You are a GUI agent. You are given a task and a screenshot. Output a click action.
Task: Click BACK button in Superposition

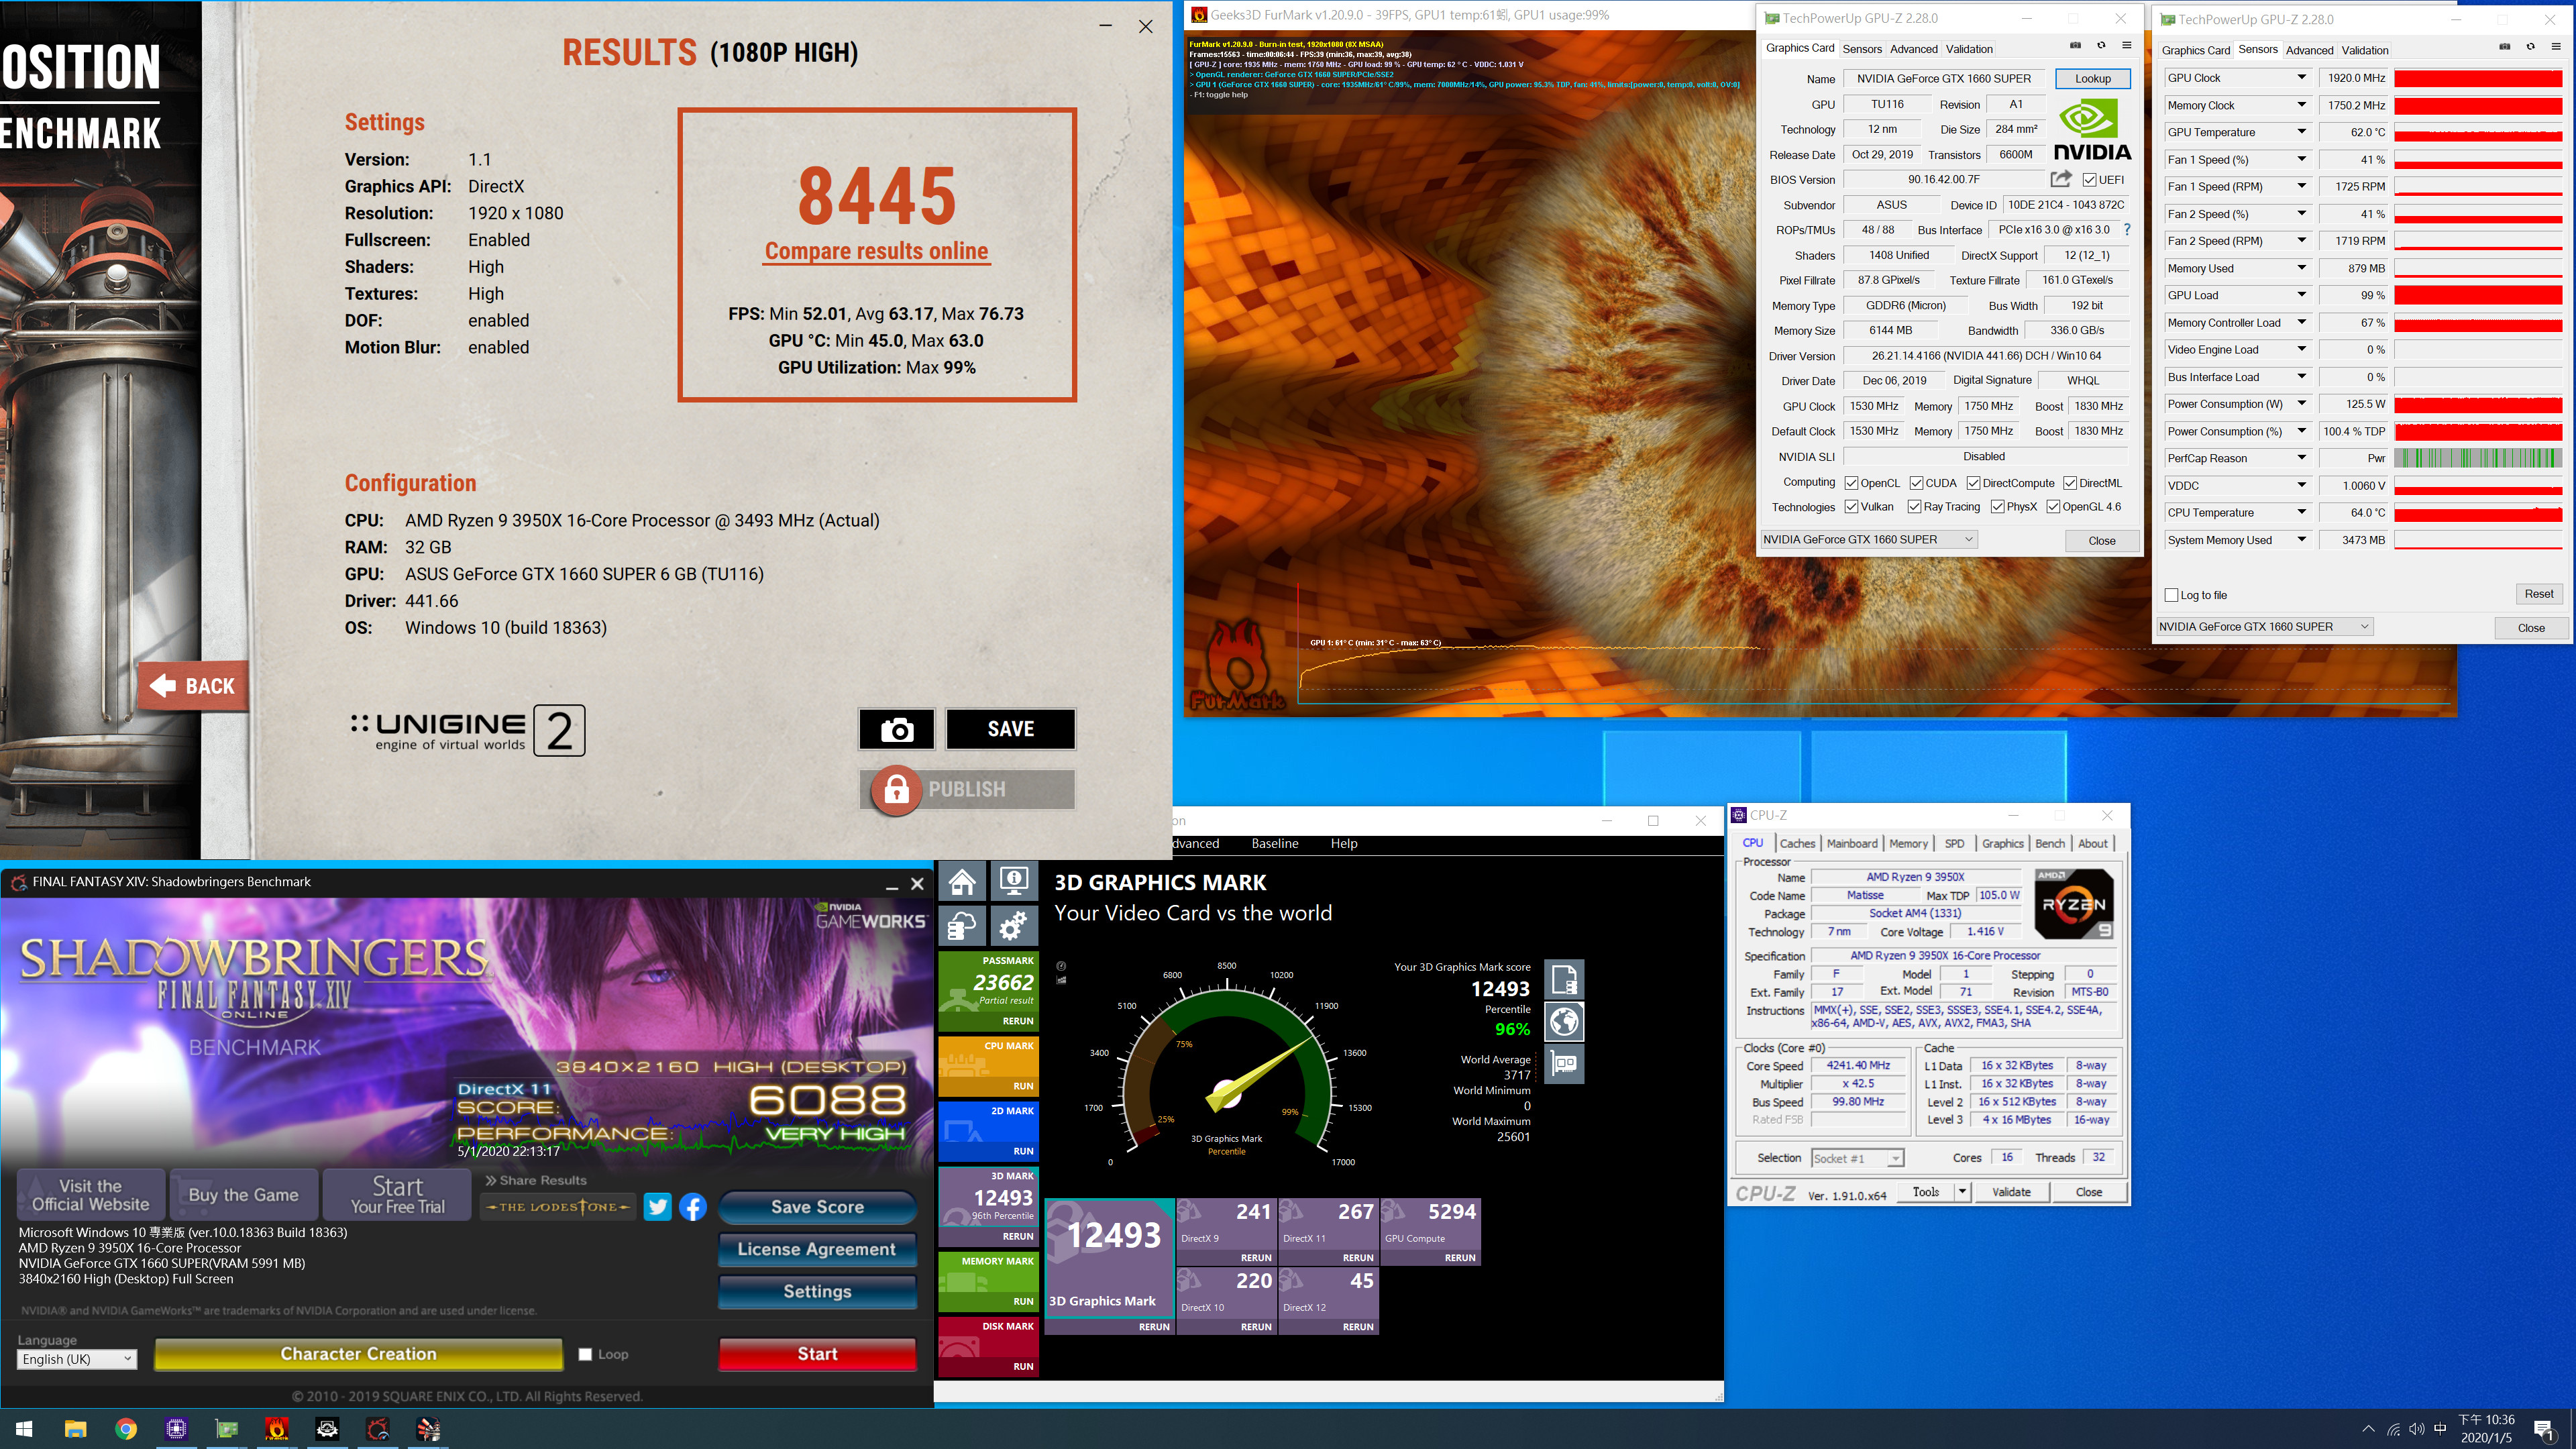[193, 686]
